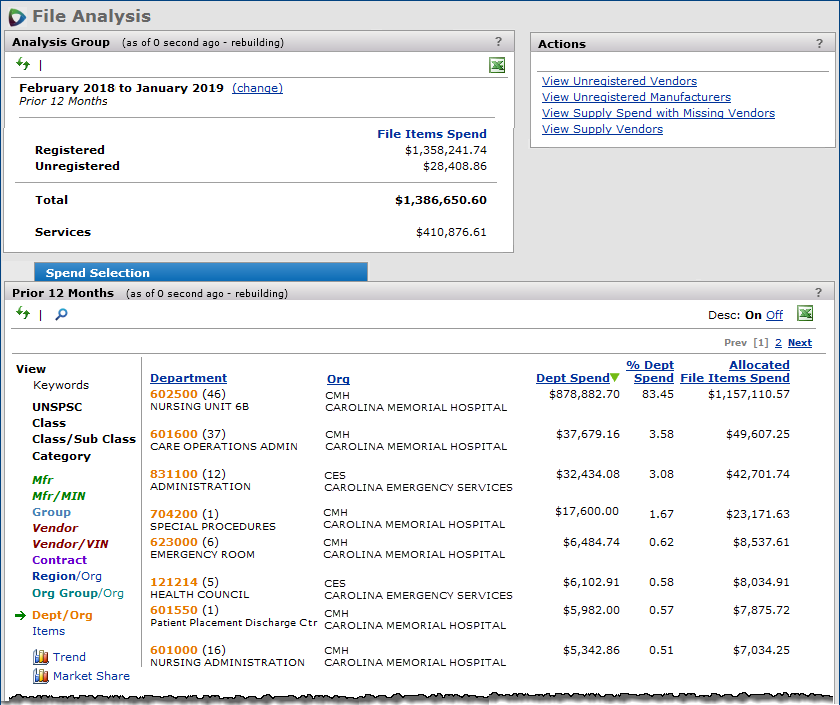
Task: Export Analysis Group to Excel
Action: [x=497, y=65]
